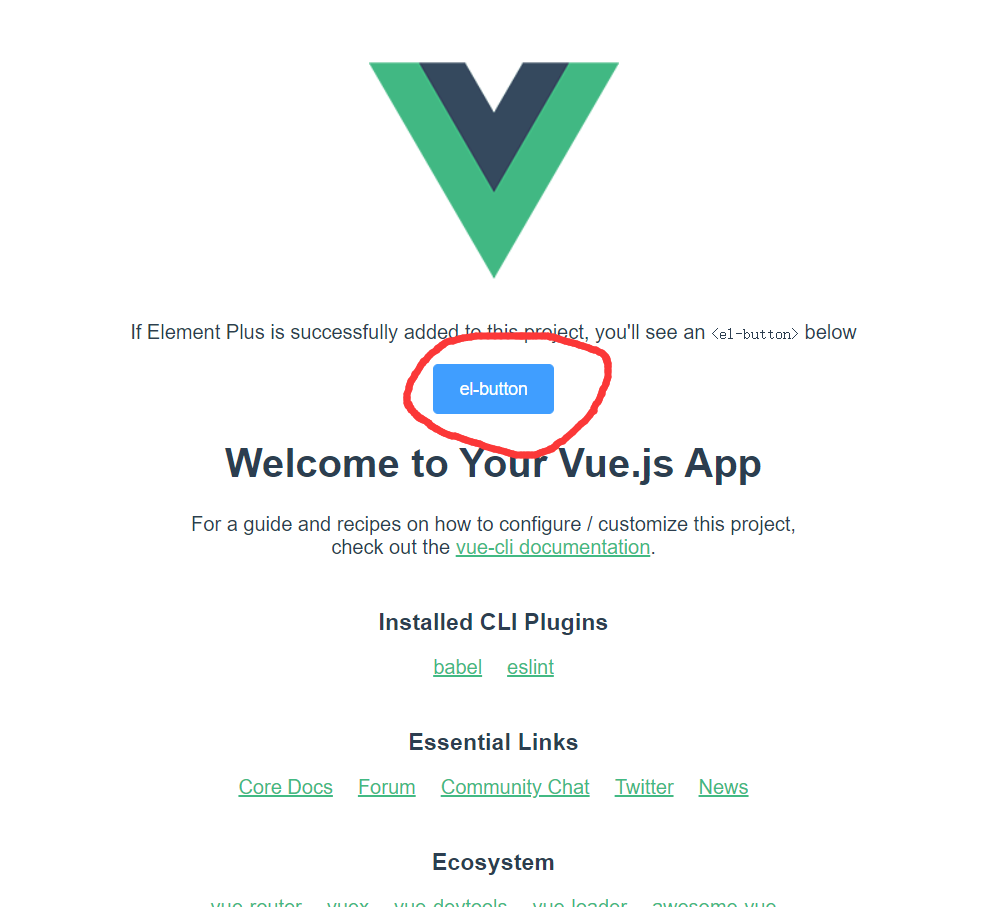1000x907 pixels.
Task: Click the Ecosystem heading
Action: tap(493, 862)
